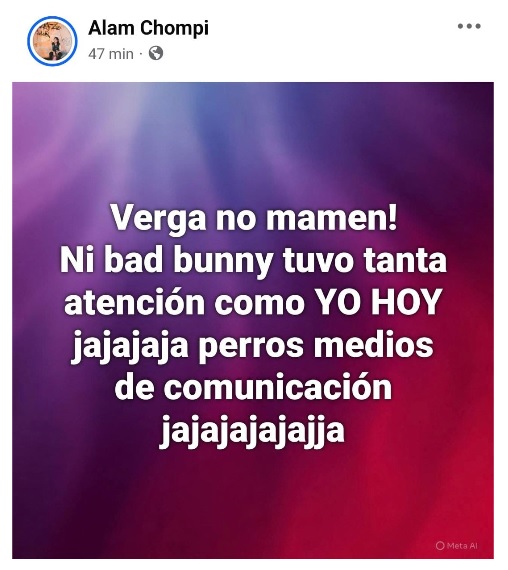The height and width of the screenshot is (570, 508).
Task: Click the 'Verga no mamen!' text line
Action: (253, 219)
